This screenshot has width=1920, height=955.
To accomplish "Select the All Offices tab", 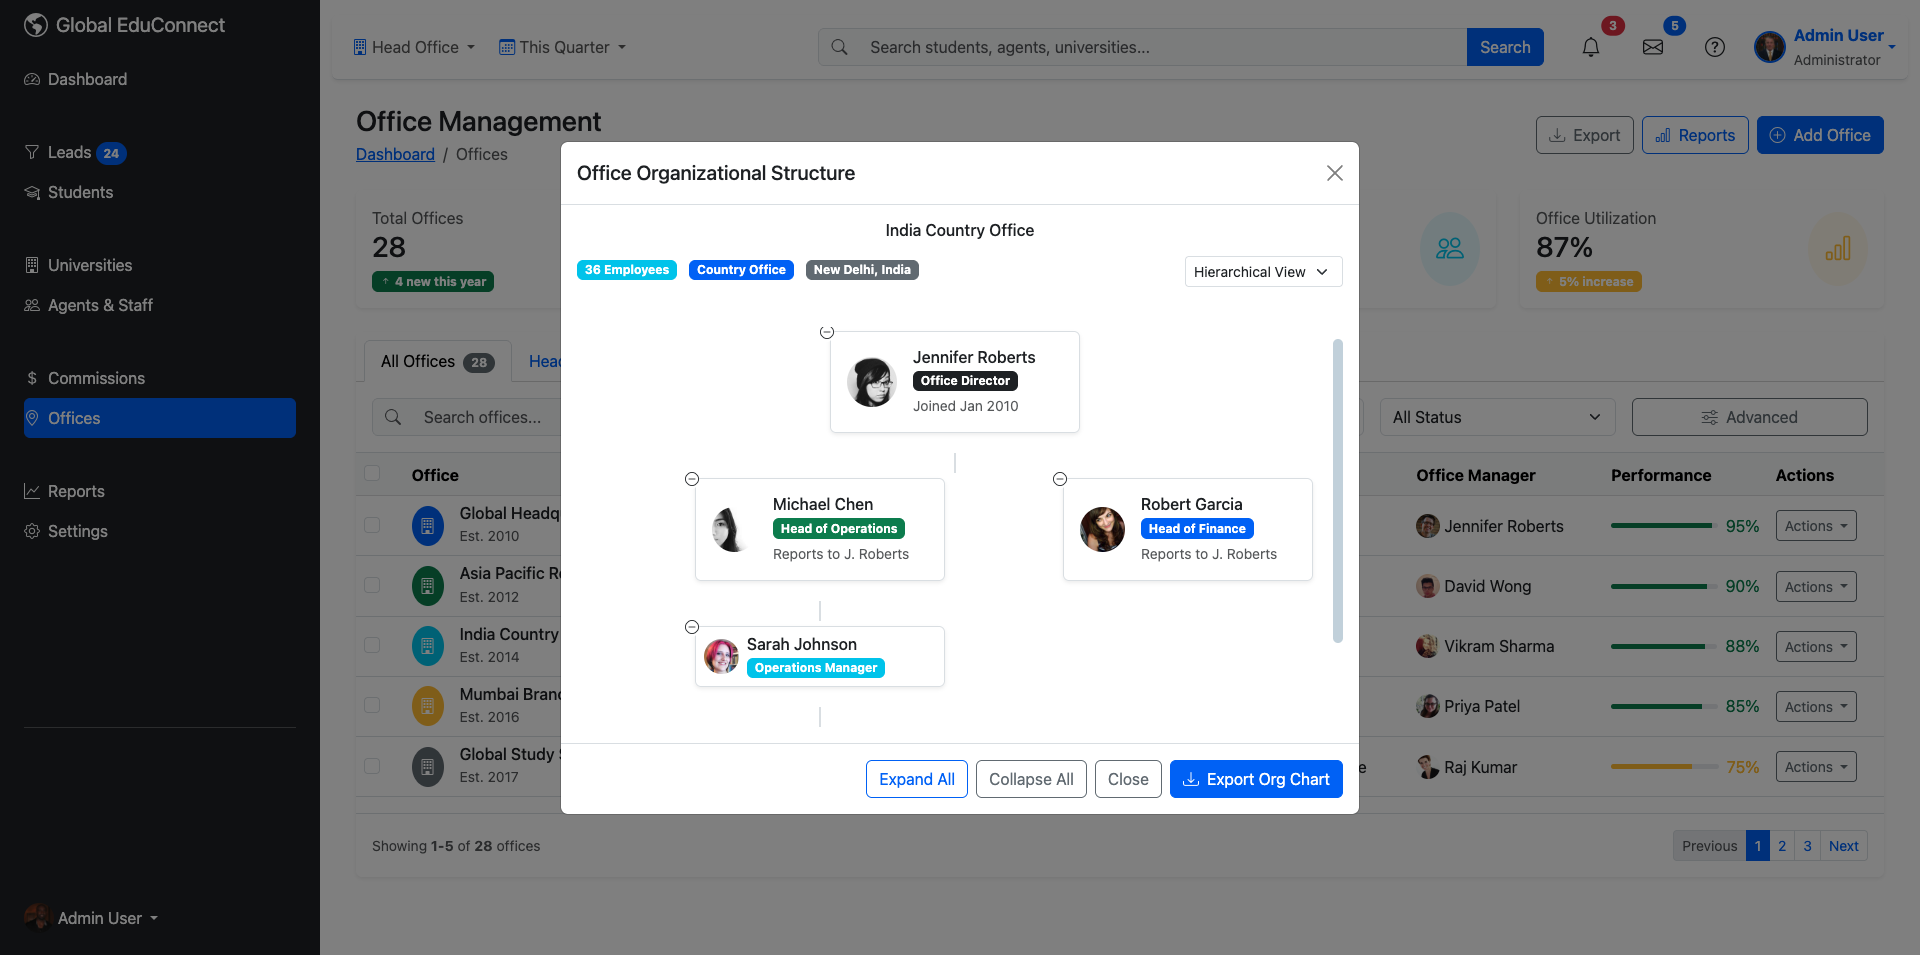I will coord(437,362).
